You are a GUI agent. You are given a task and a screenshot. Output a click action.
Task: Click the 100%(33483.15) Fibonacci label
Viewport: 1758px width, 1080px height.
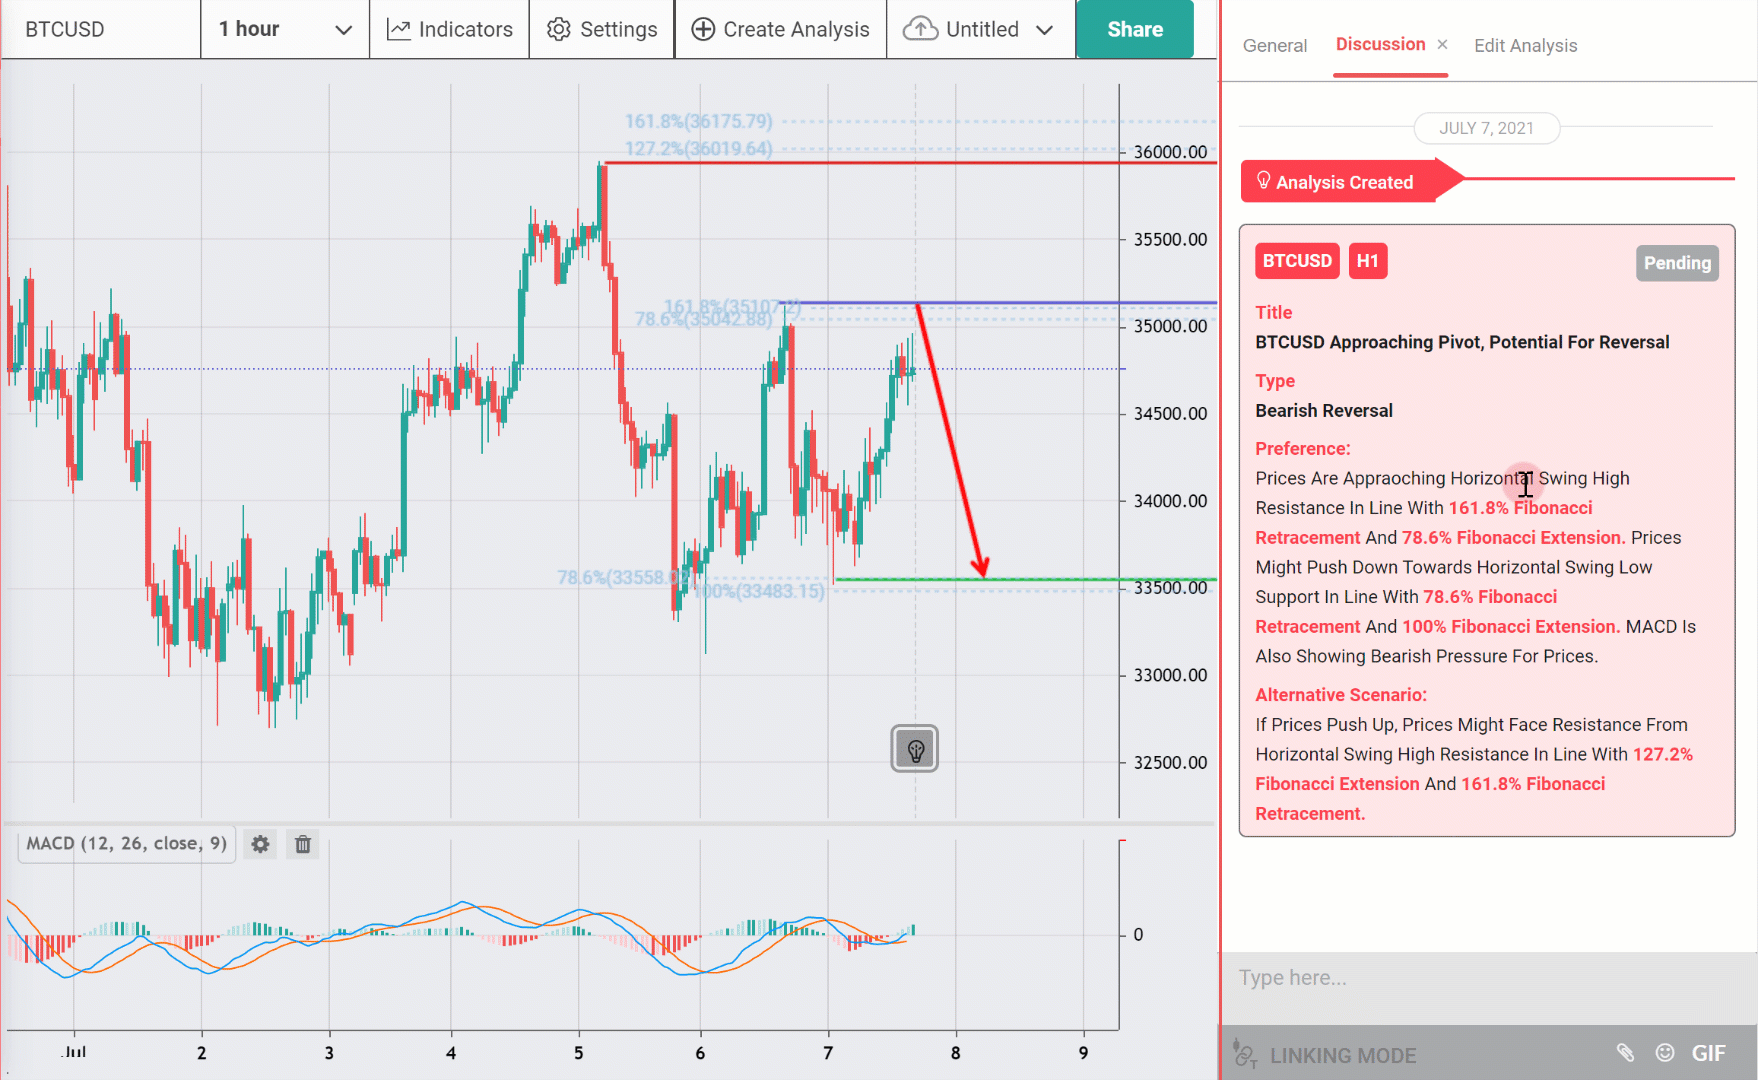click(x=760, y=591)
